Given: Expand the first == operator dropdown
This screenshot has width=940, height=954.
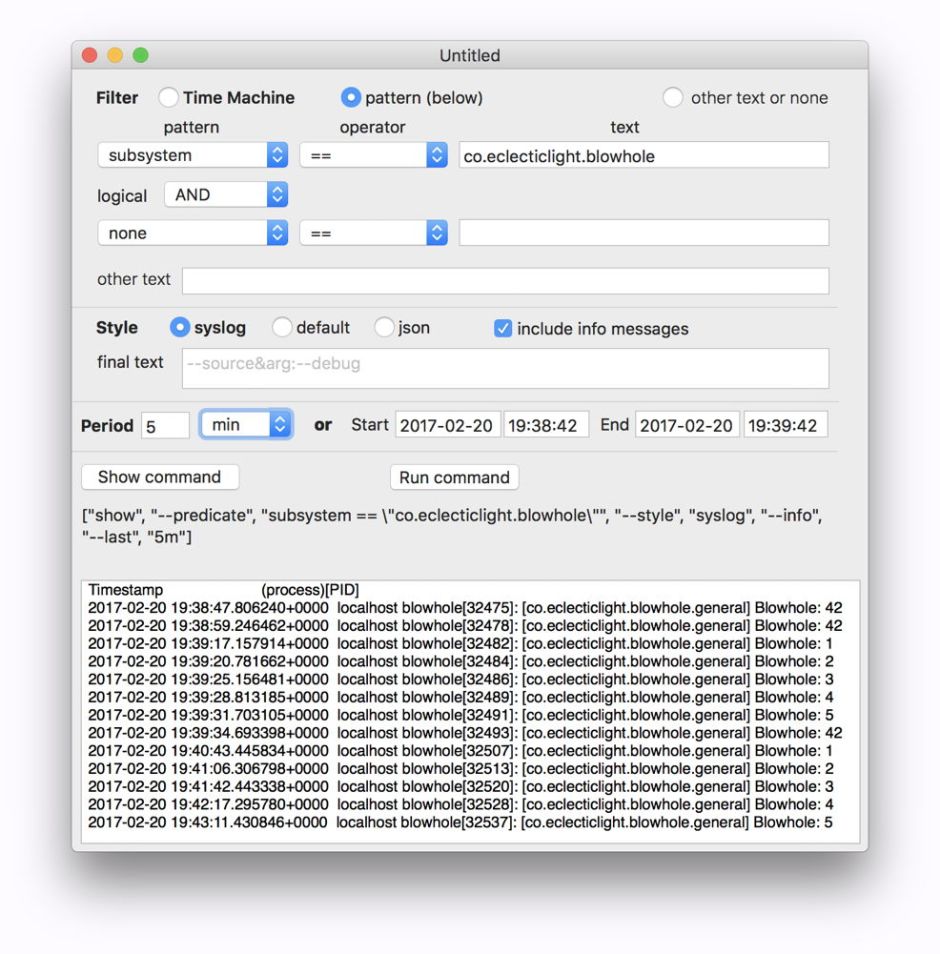Looking at the screenshot, I should coord(373,155).
